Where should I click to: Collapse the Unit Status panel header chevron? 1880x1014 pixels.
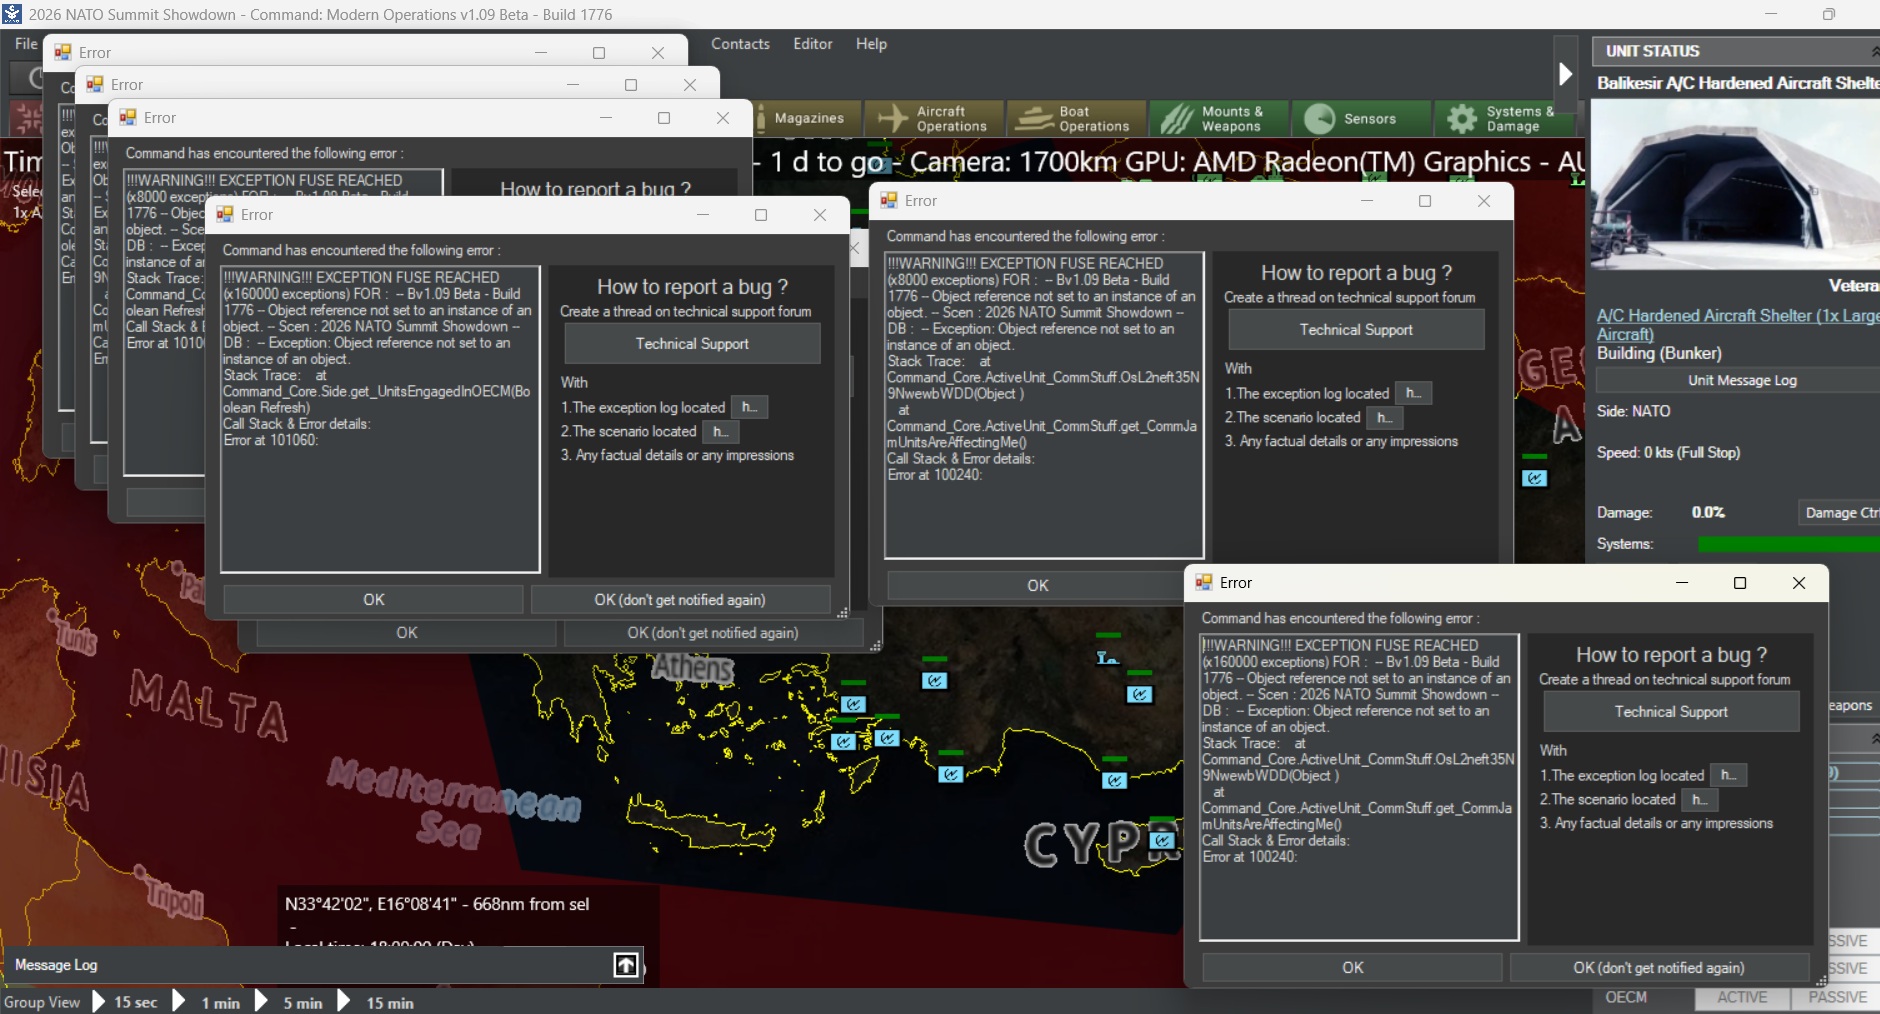coord(1874,51)
